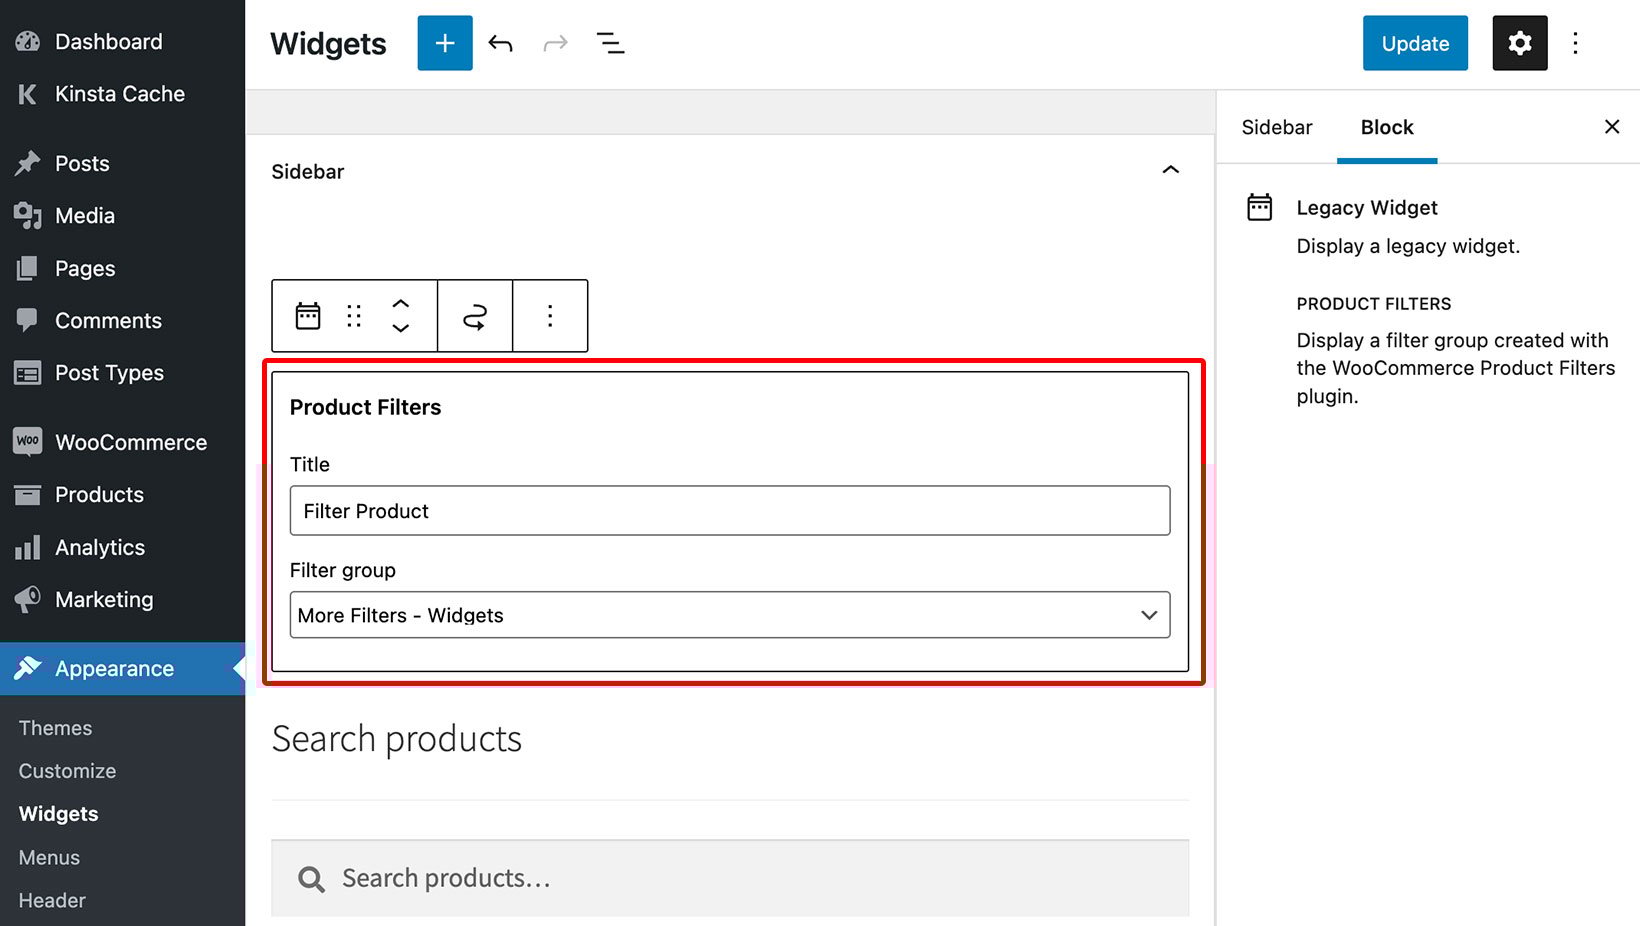1640x926 pixels.
Task: Collapse the Sidebar widget area chevron
Action: (x=1171, y=170)
